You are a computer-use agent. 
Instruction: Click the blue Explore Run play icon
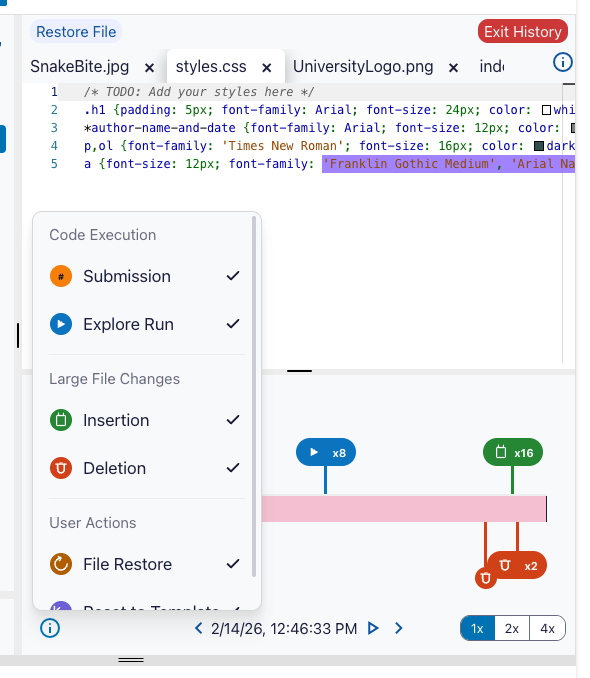tap(61, 324)
